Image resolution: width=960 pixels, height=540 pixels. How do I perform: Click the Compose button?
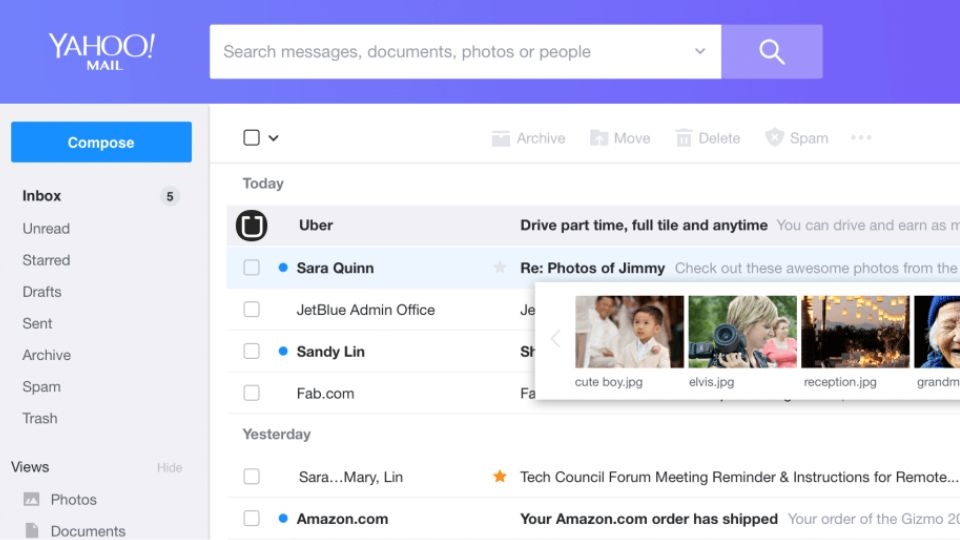(x=101, y=142)
